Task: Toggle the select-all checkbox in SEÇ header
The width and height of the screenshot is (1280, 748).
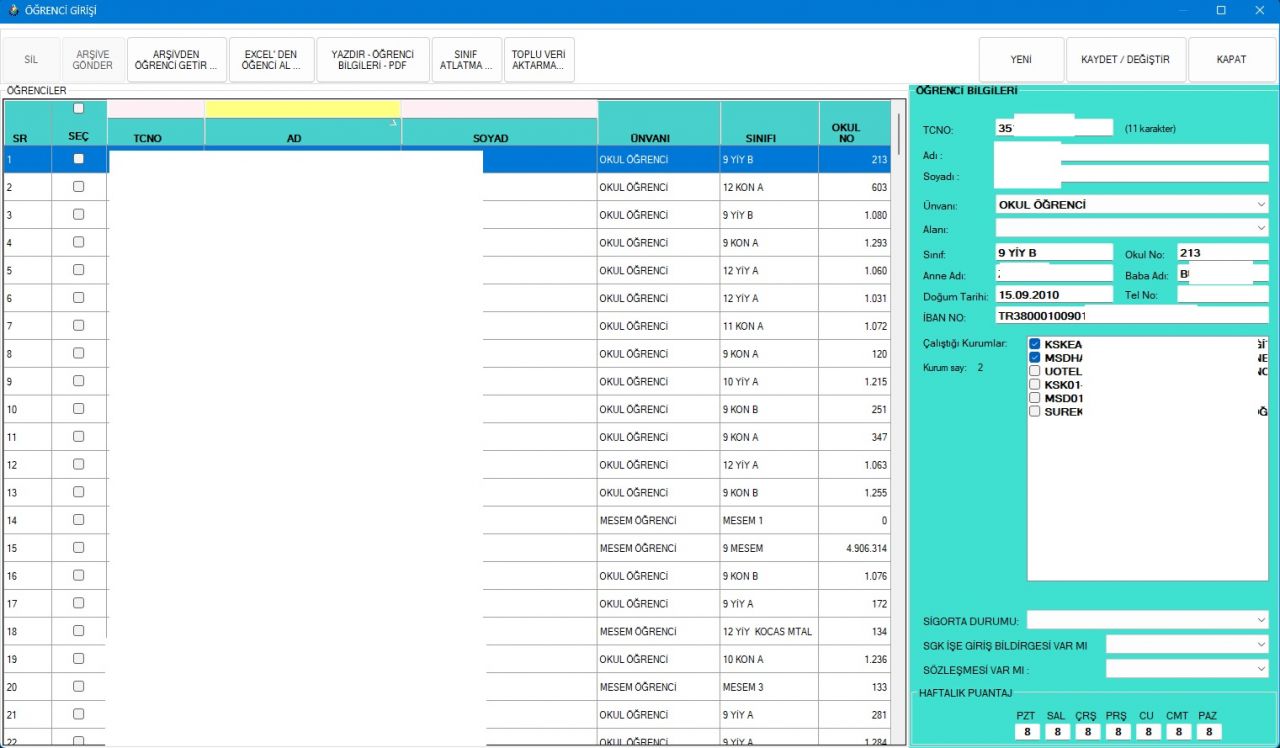Action: [79, 108]
